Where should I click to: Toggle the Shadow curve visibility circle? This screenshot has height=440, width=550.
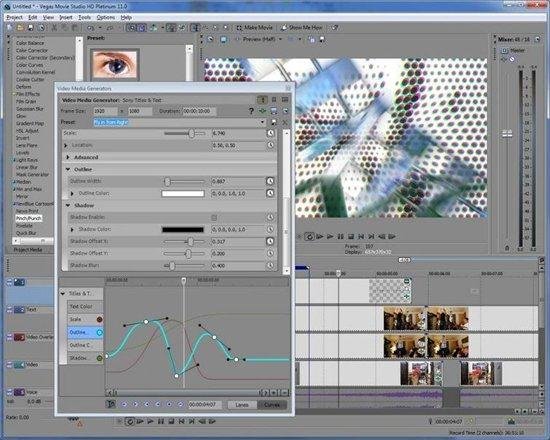tap(100, 358)
